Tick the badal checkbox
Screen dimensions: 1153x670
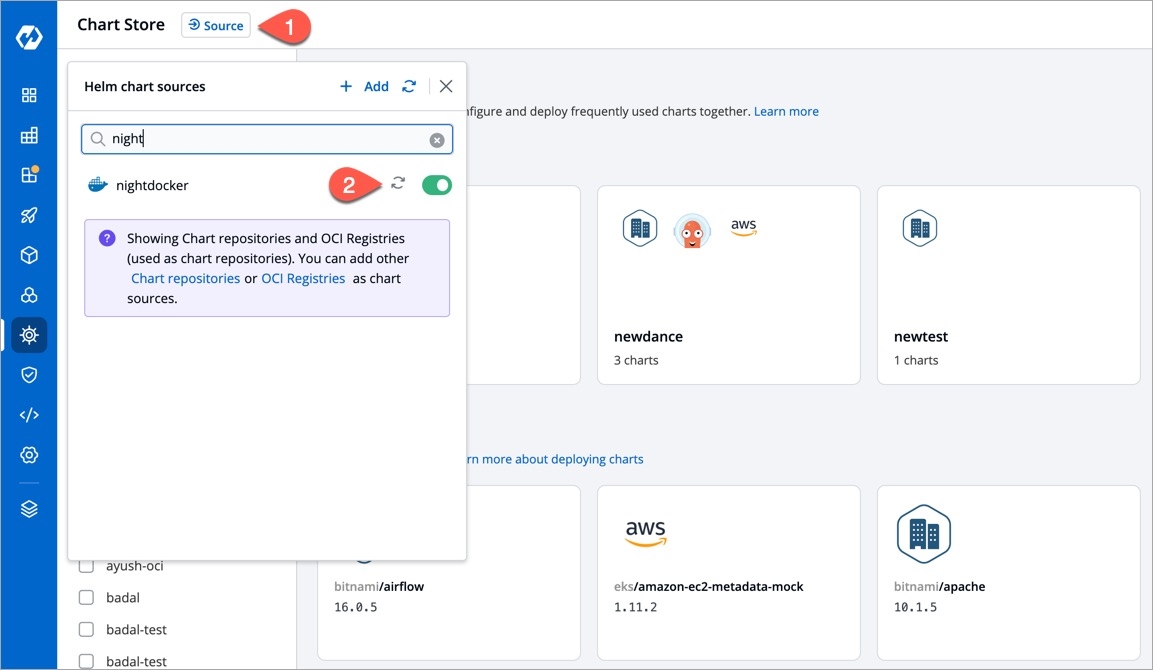click(x=87, y=598)
